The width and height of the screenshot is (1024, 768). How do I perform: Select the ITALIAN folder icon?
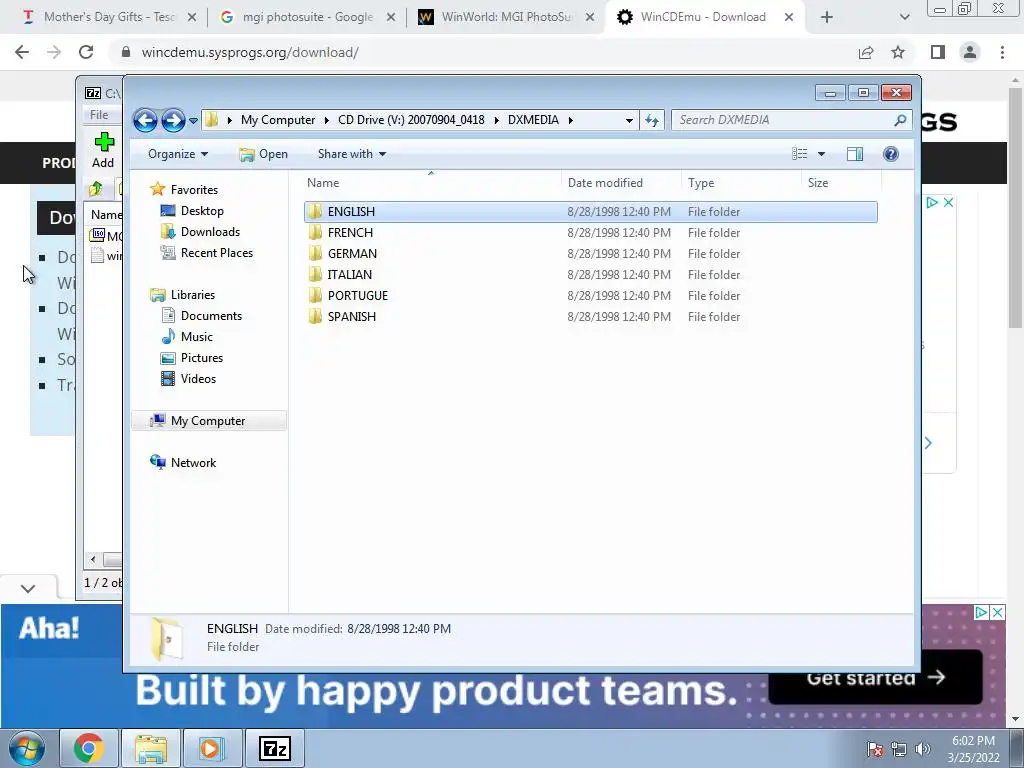[x=315, y=274]
